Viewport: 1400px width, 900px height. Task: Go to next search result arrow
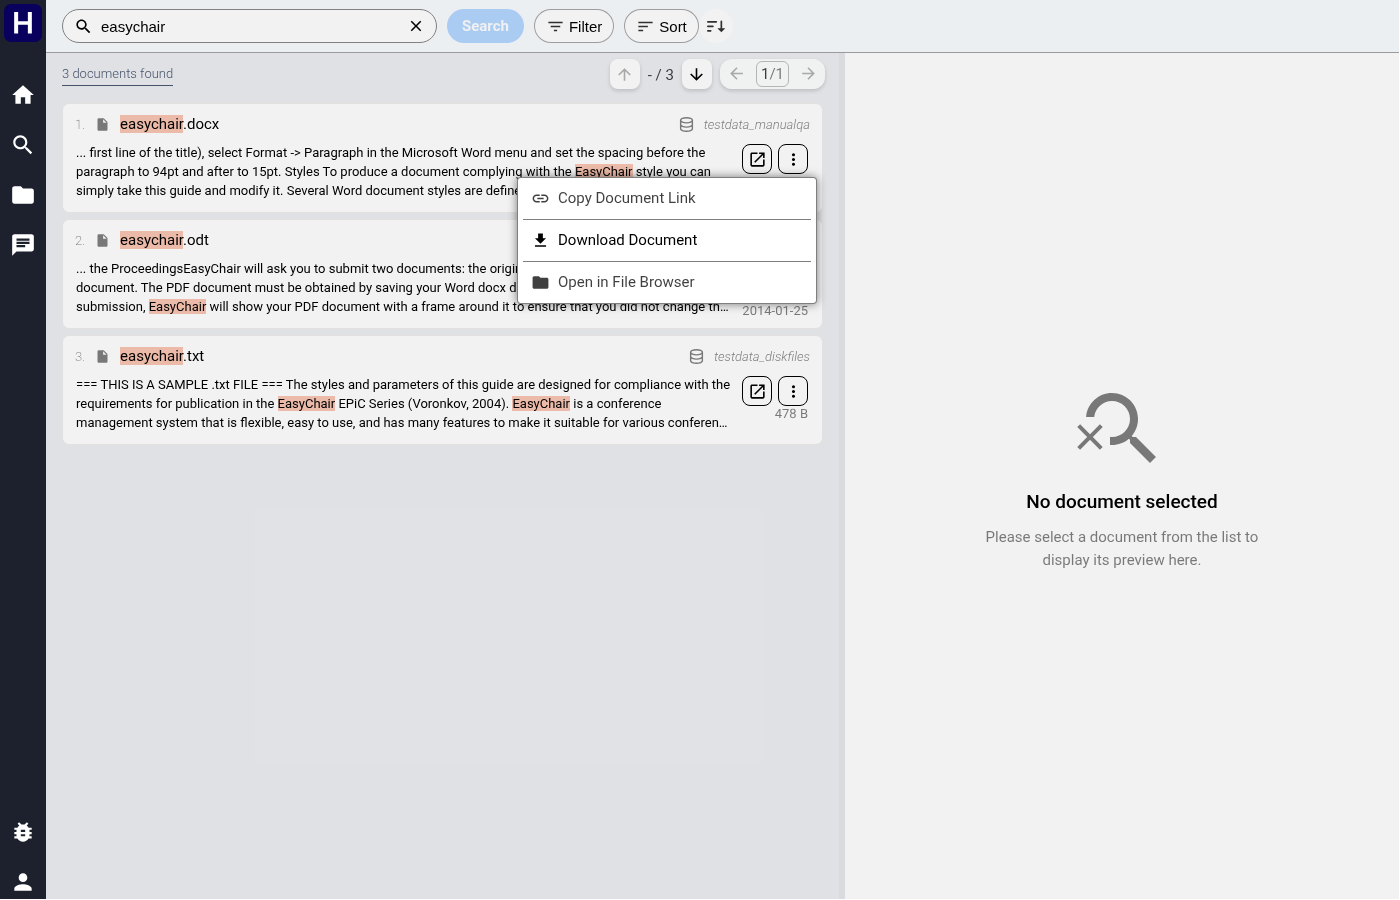(697, 74)
